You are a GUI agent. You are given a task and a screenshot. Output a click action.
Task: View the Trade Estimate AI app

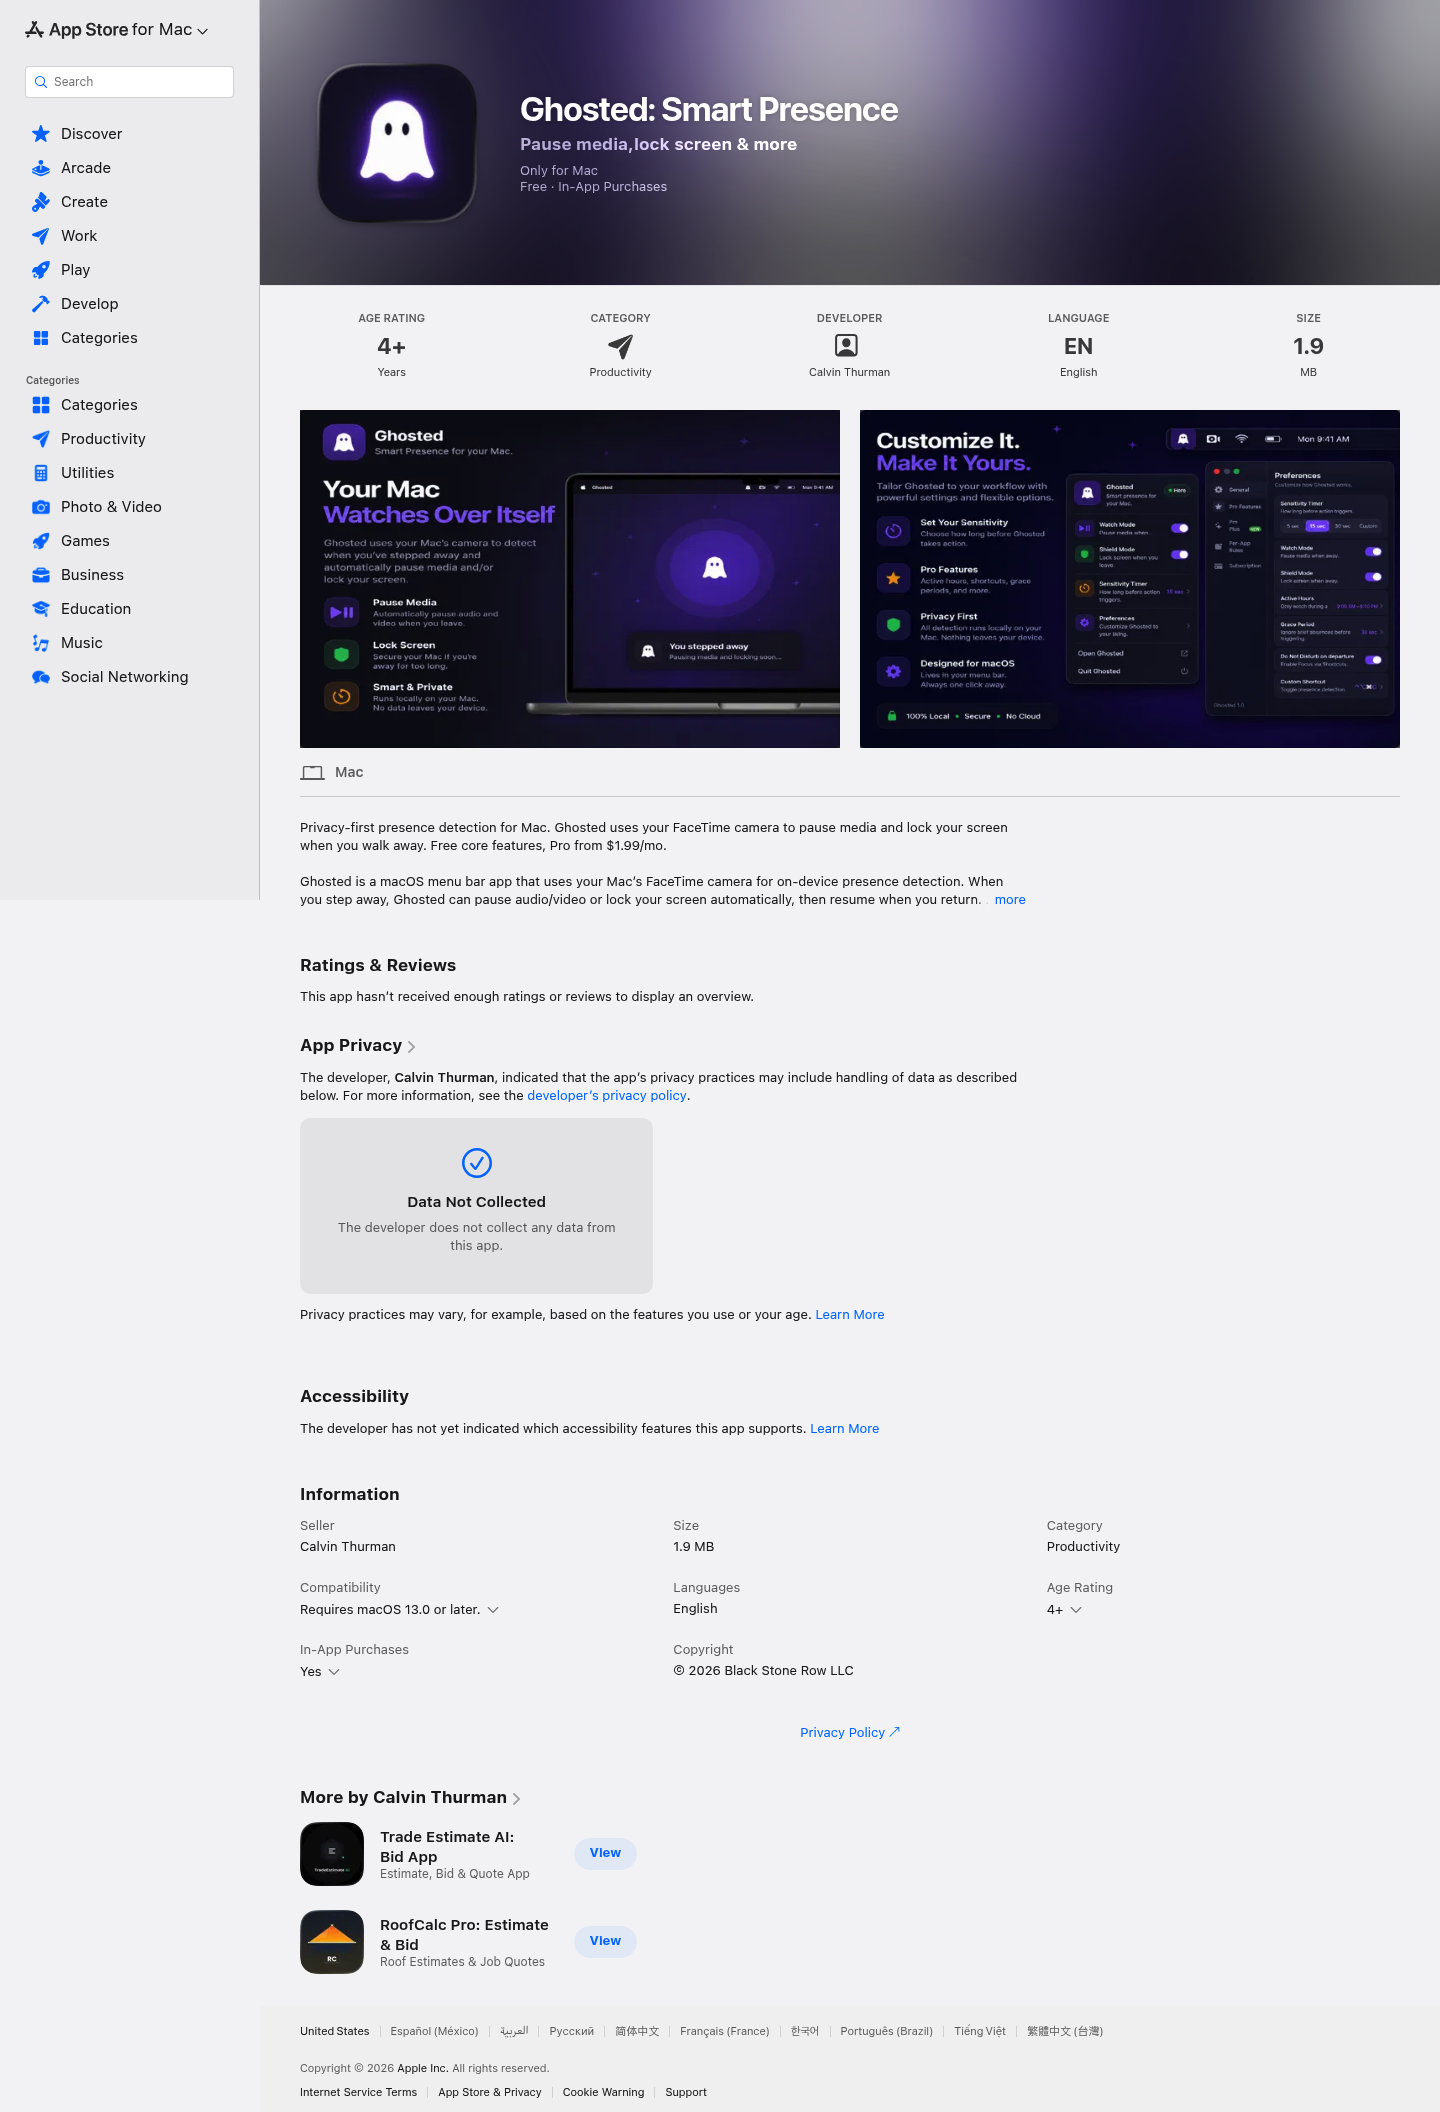pos(605,1853)
